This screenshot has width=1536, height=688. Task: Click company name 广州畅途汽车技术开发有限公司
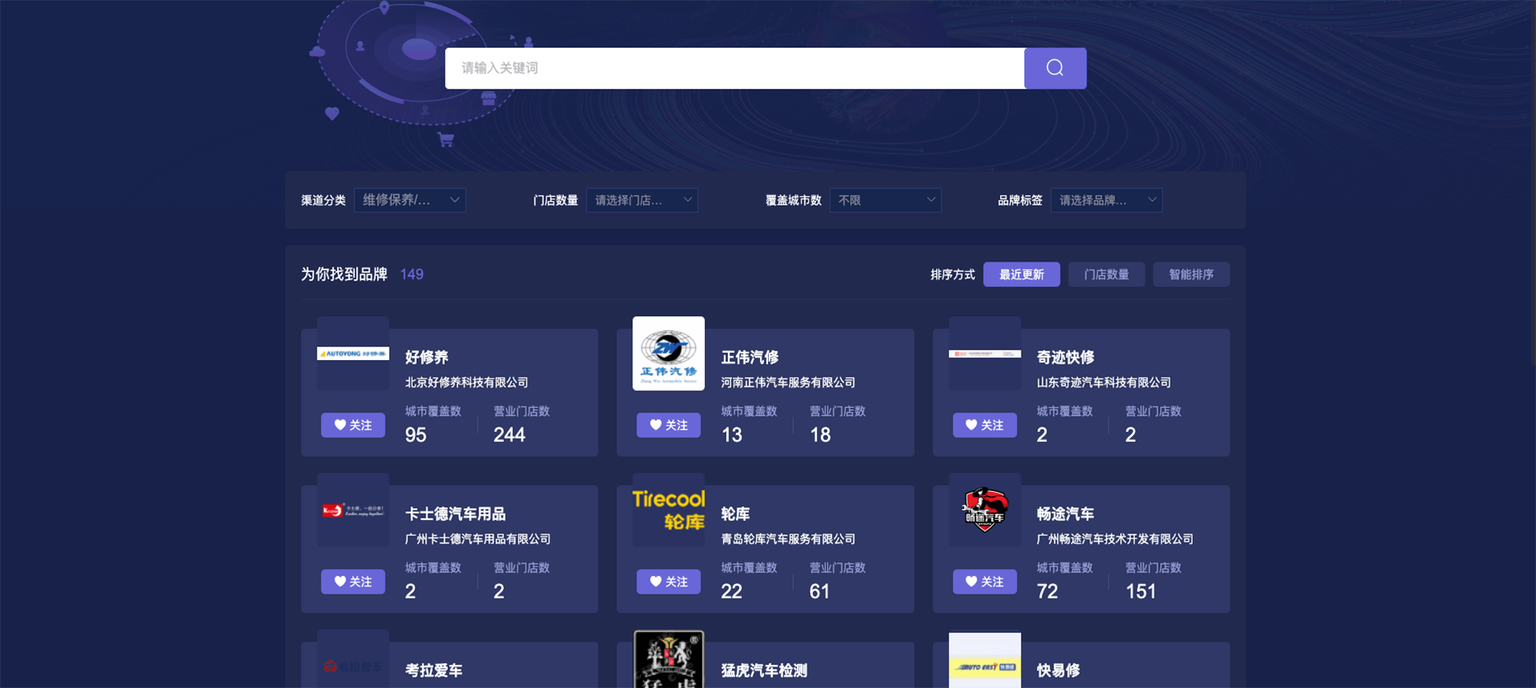(1115, 539)
